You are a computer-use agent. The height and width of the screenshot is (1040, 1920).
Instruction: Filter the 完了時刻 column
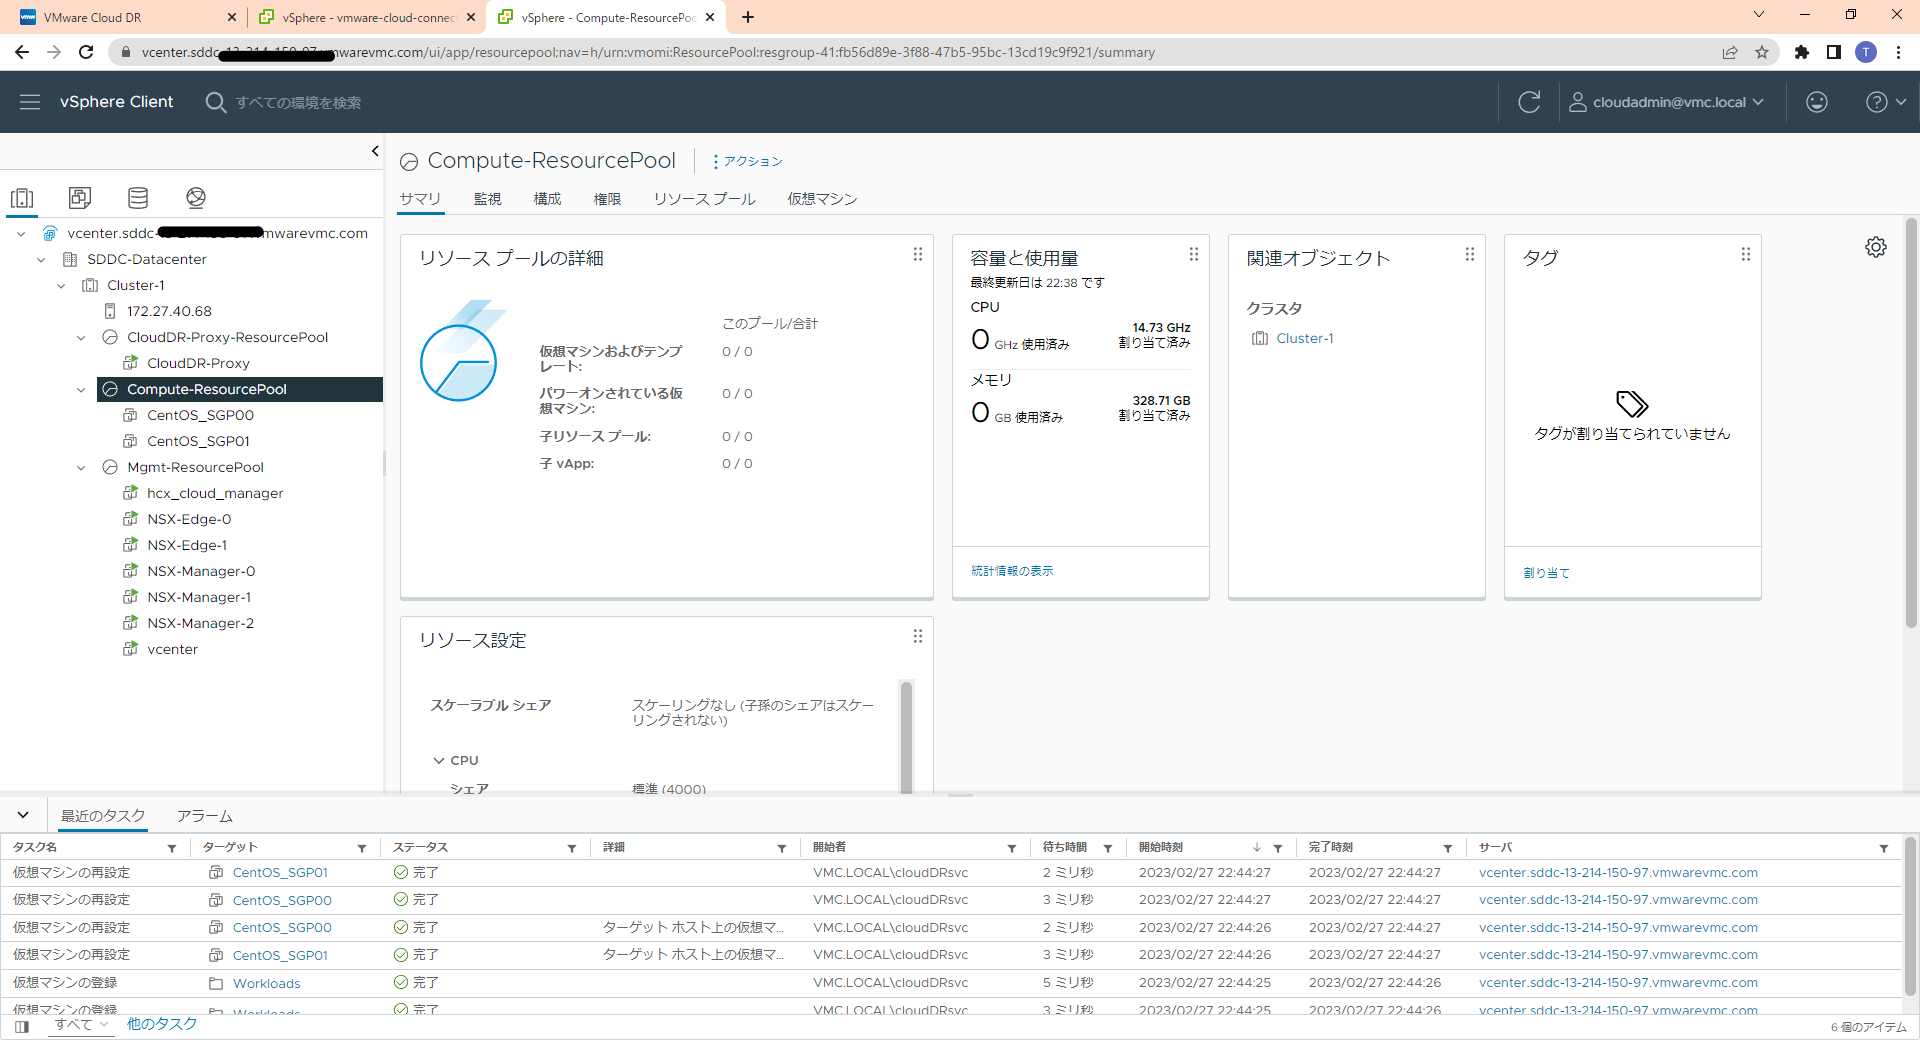[x=1448, y=848]
